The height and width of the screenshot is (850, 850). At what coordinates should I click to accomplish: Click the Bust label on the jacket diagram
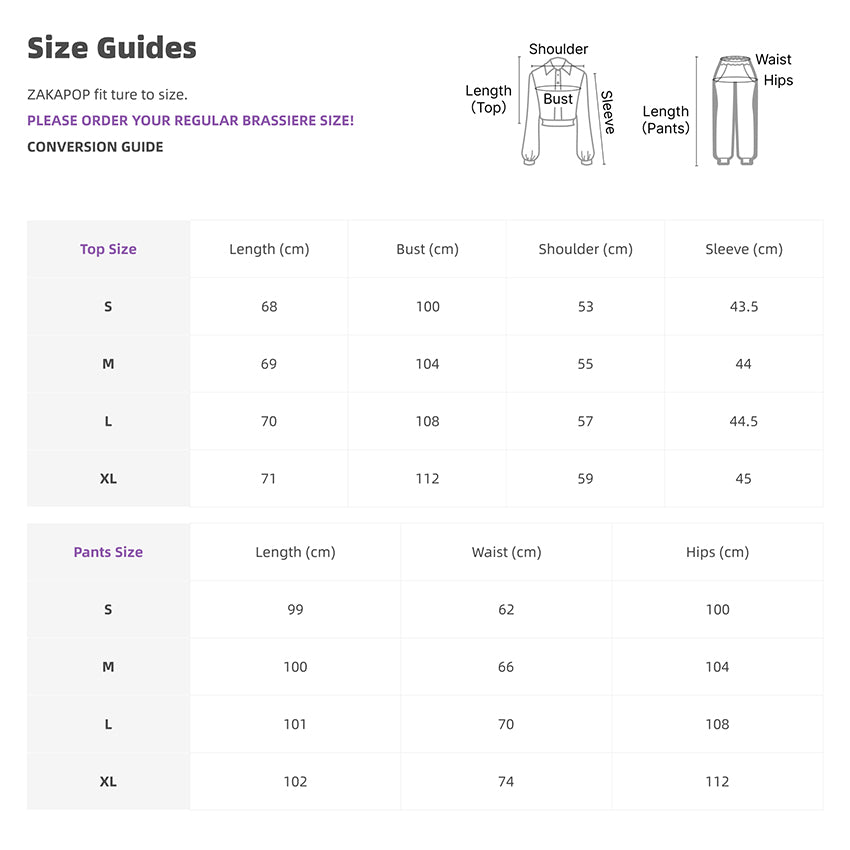click(x=558, y=99)
